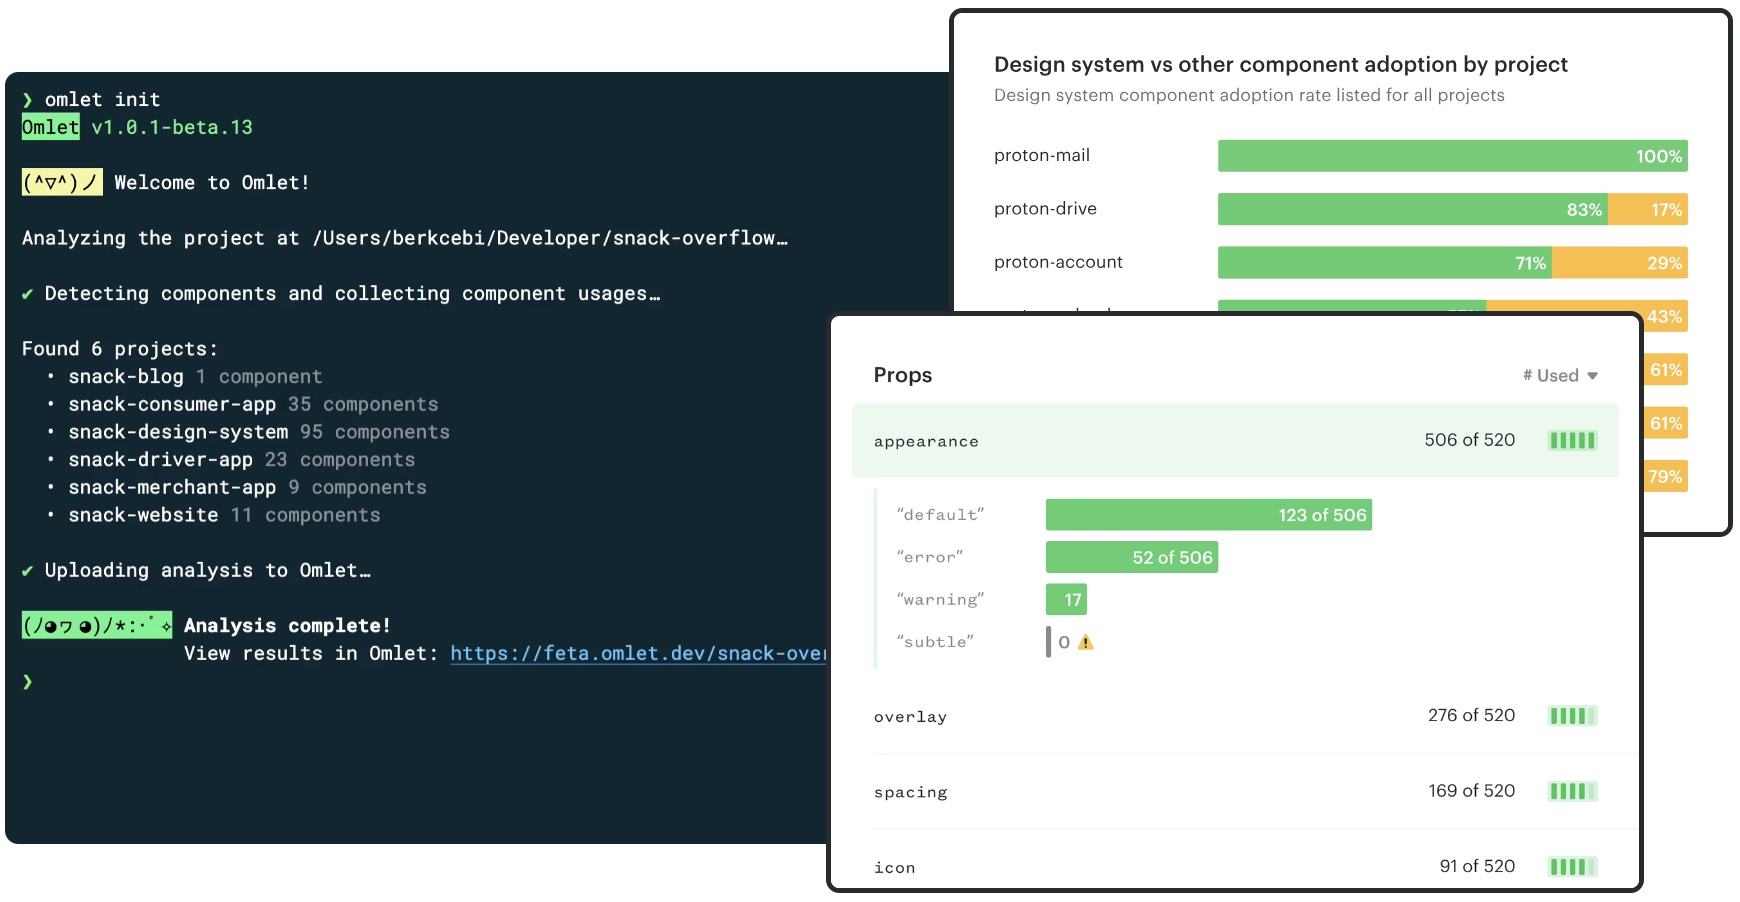Open the feta.omlet.dev results link

[x=637, y=654]
